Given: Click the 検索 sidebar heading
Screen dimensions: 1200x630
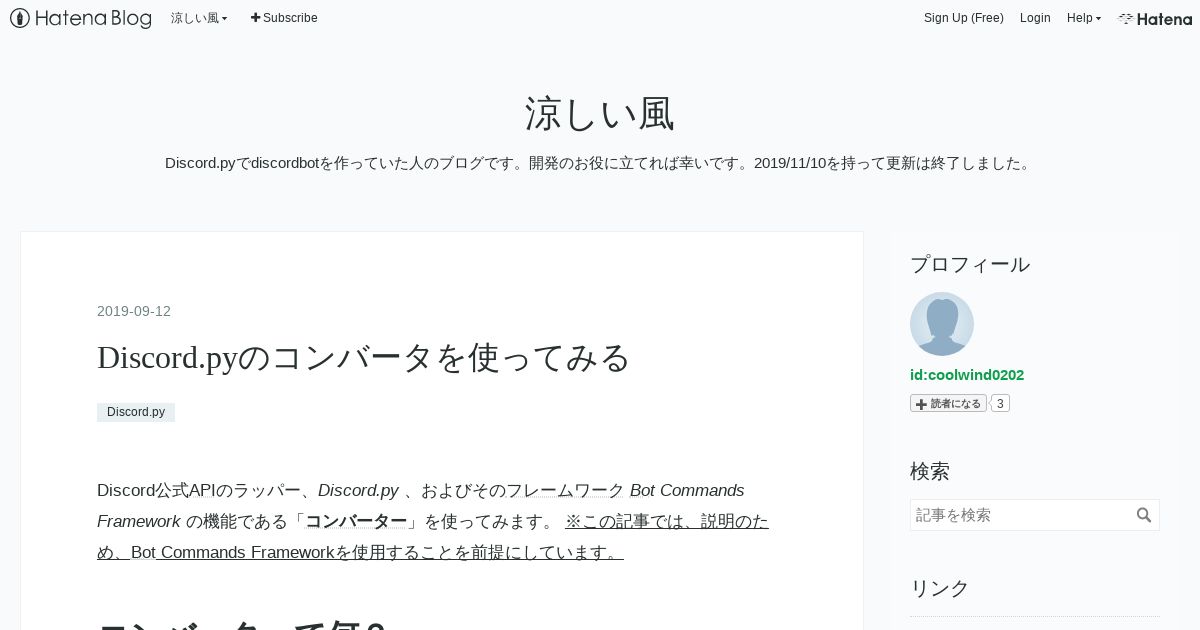Looking at the screenshot, I should point(930,471).
